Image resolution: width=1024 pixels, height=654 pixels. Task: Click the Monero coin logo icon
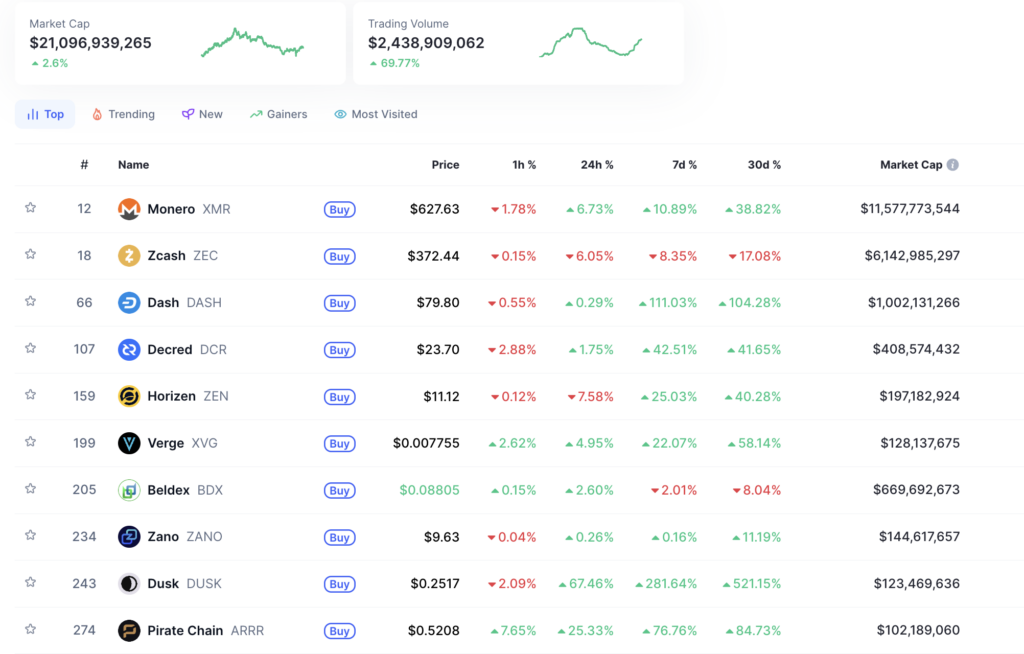129,209
